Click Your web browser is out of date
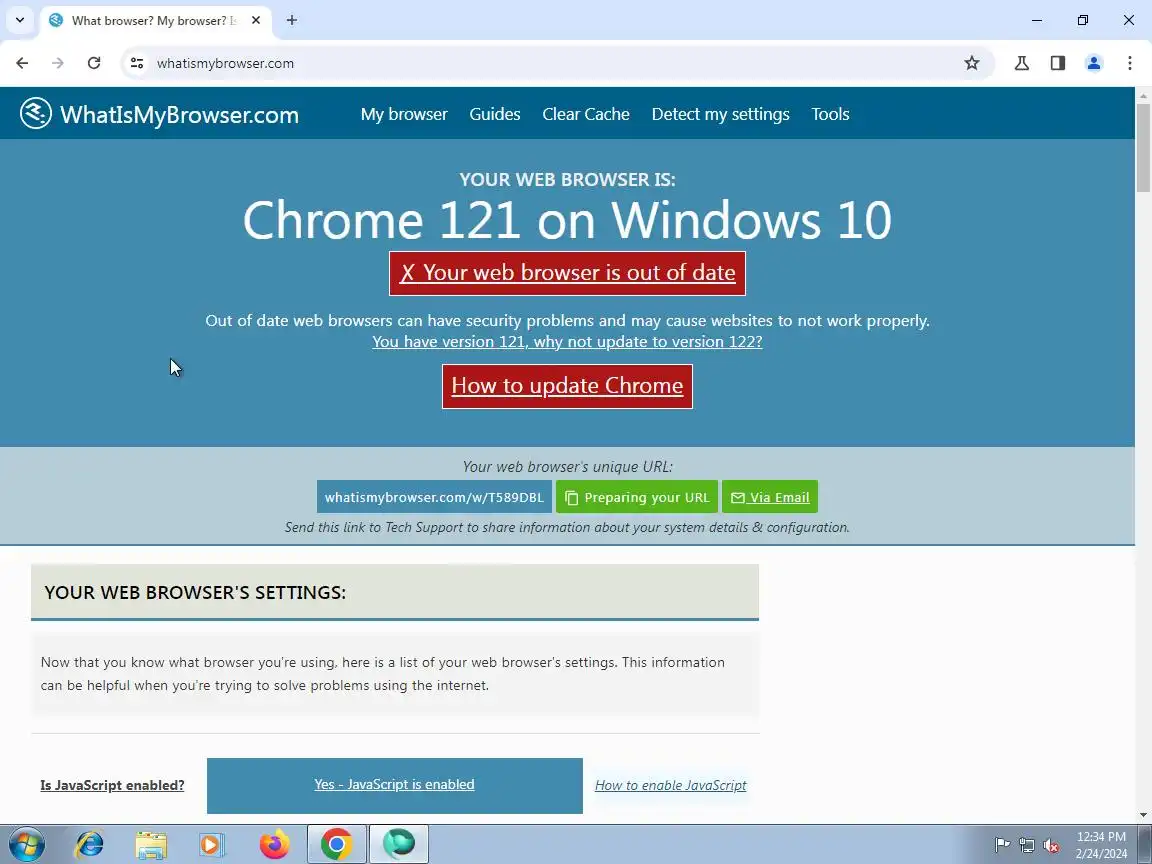Image resolution: width=1152 pixels, height=864 pixels. (x=567, y=273)
